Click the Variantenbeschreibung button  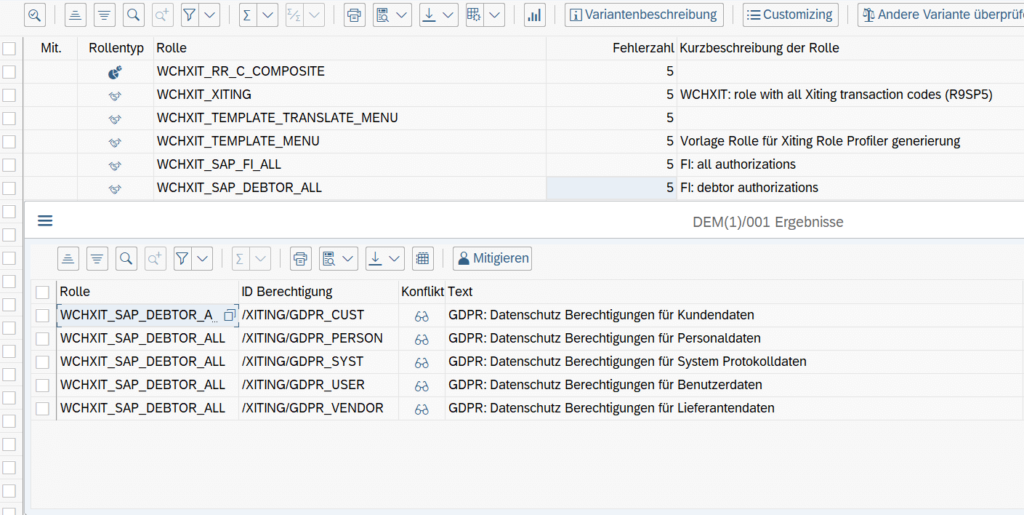coord(644,14)
